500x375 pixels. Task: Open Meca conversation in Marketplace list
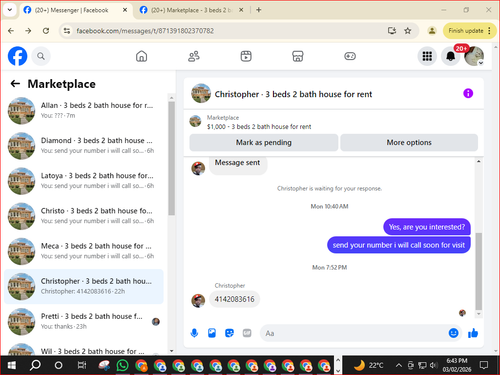pyautogui.click(x=84, y=251)
